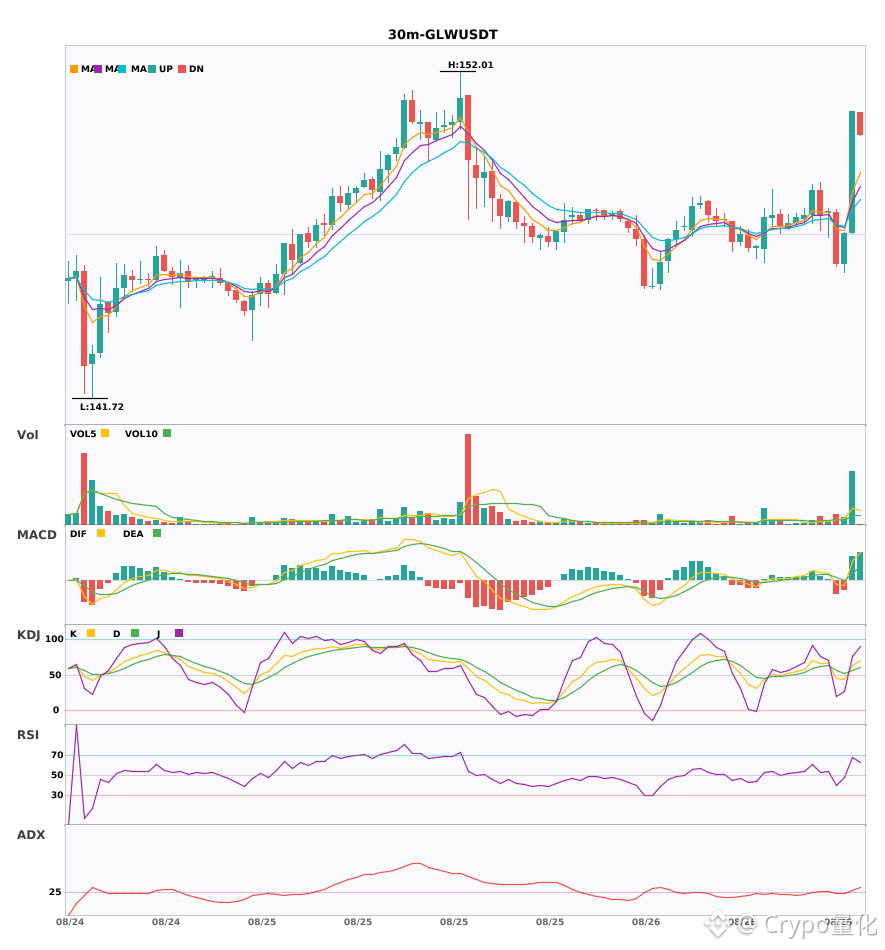The height and width of the screenshot is (950, 885).
Task: Select the UP legend text
Action: point(166,69)
